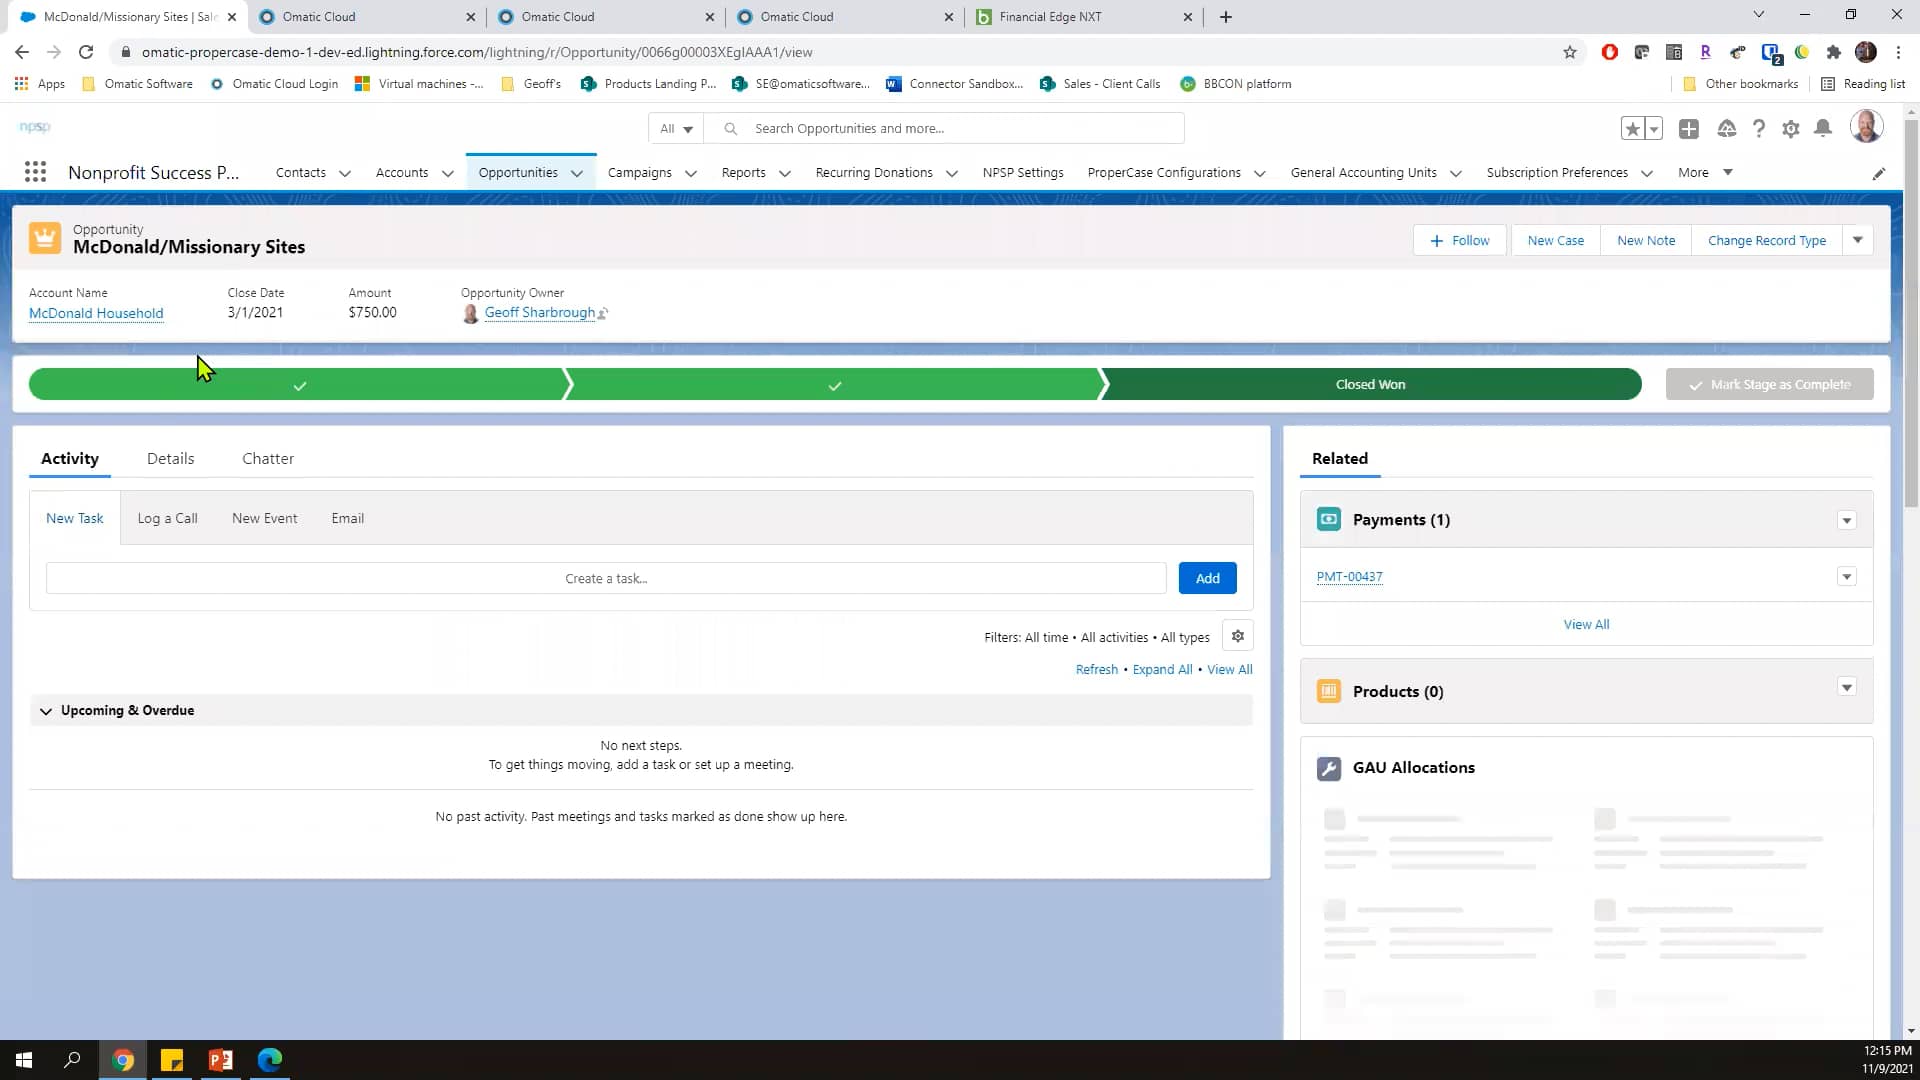Select the Details tab
This screenshot has width=1920, height=1080.
point(170,458)
